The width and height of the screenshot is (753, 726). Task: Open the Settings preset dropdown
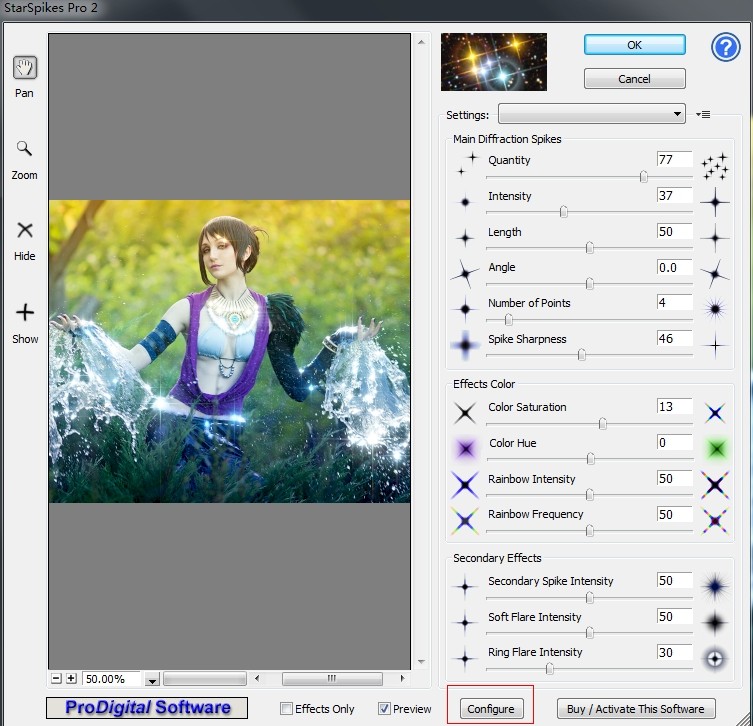(x=592, y=114)
